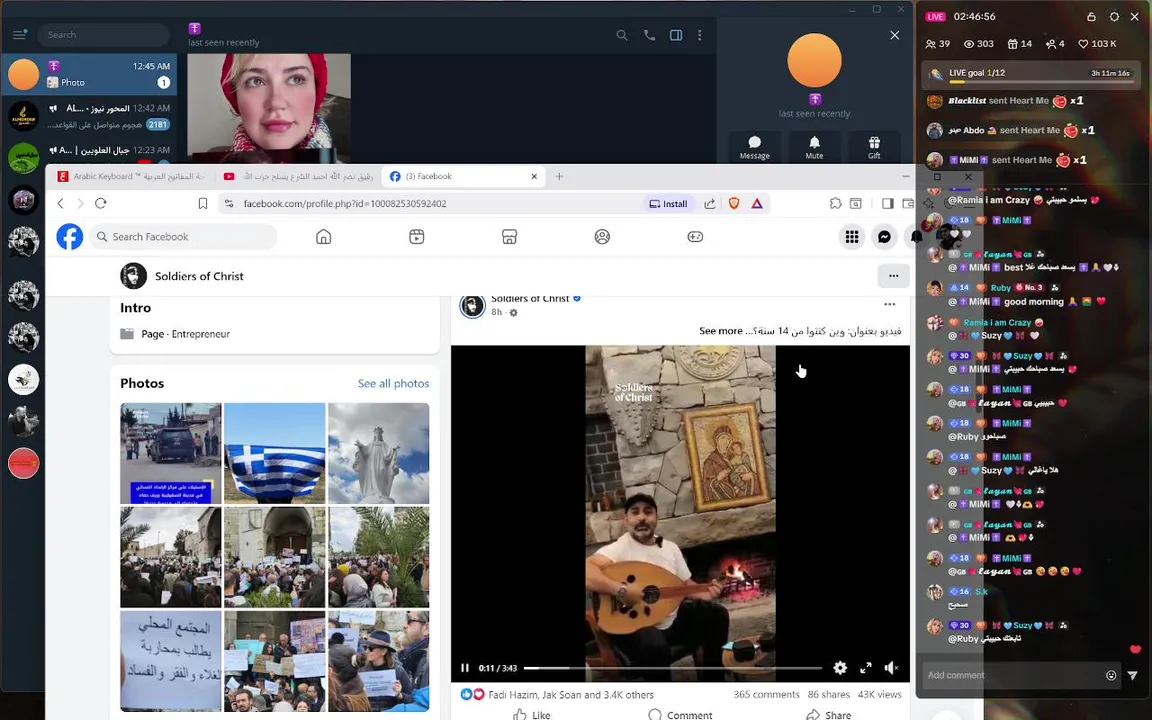Image resolution: width=1152 pixels, height=720 pixels.
Task: Send live comment arrow
Action: [1132, 675]
